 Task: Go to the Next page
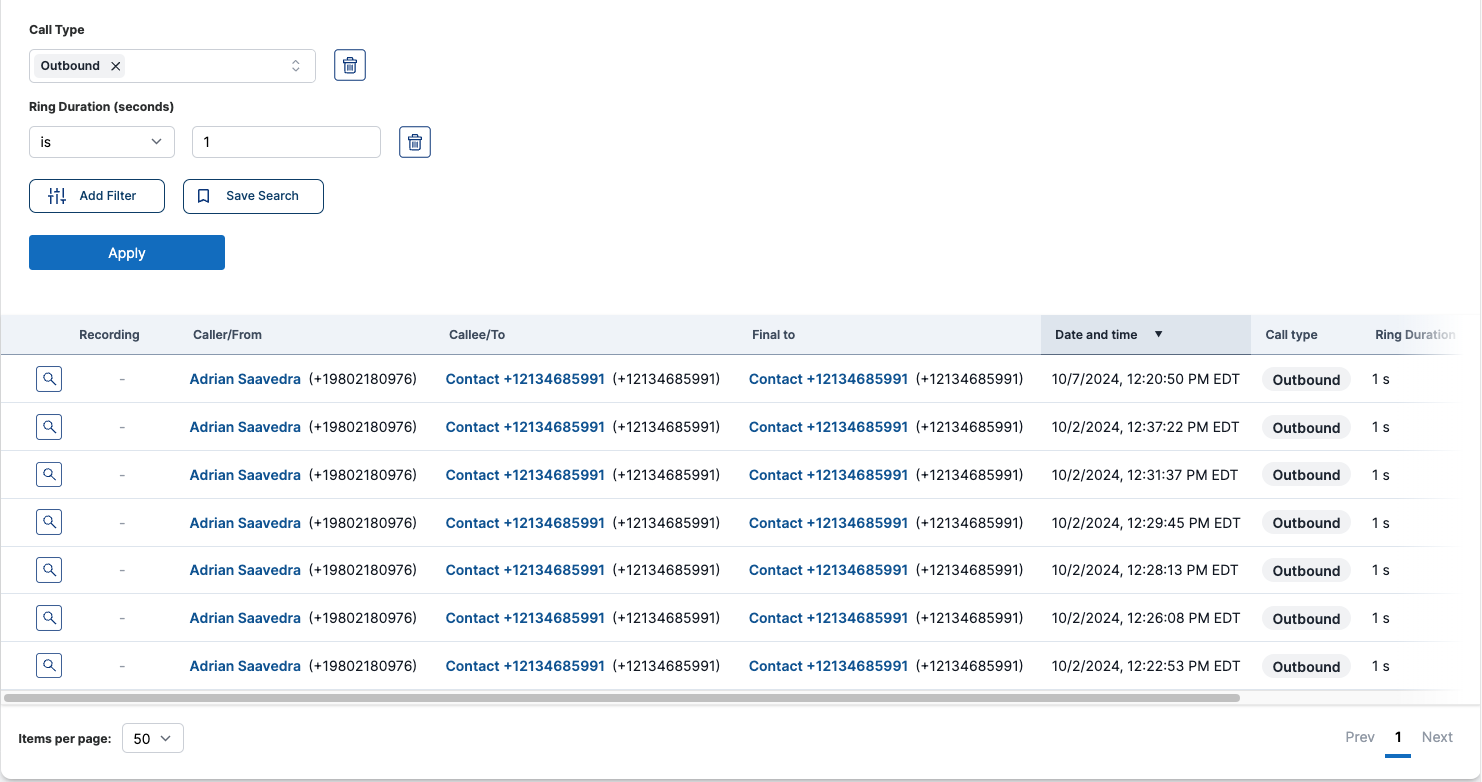[x=1437, y=737]
